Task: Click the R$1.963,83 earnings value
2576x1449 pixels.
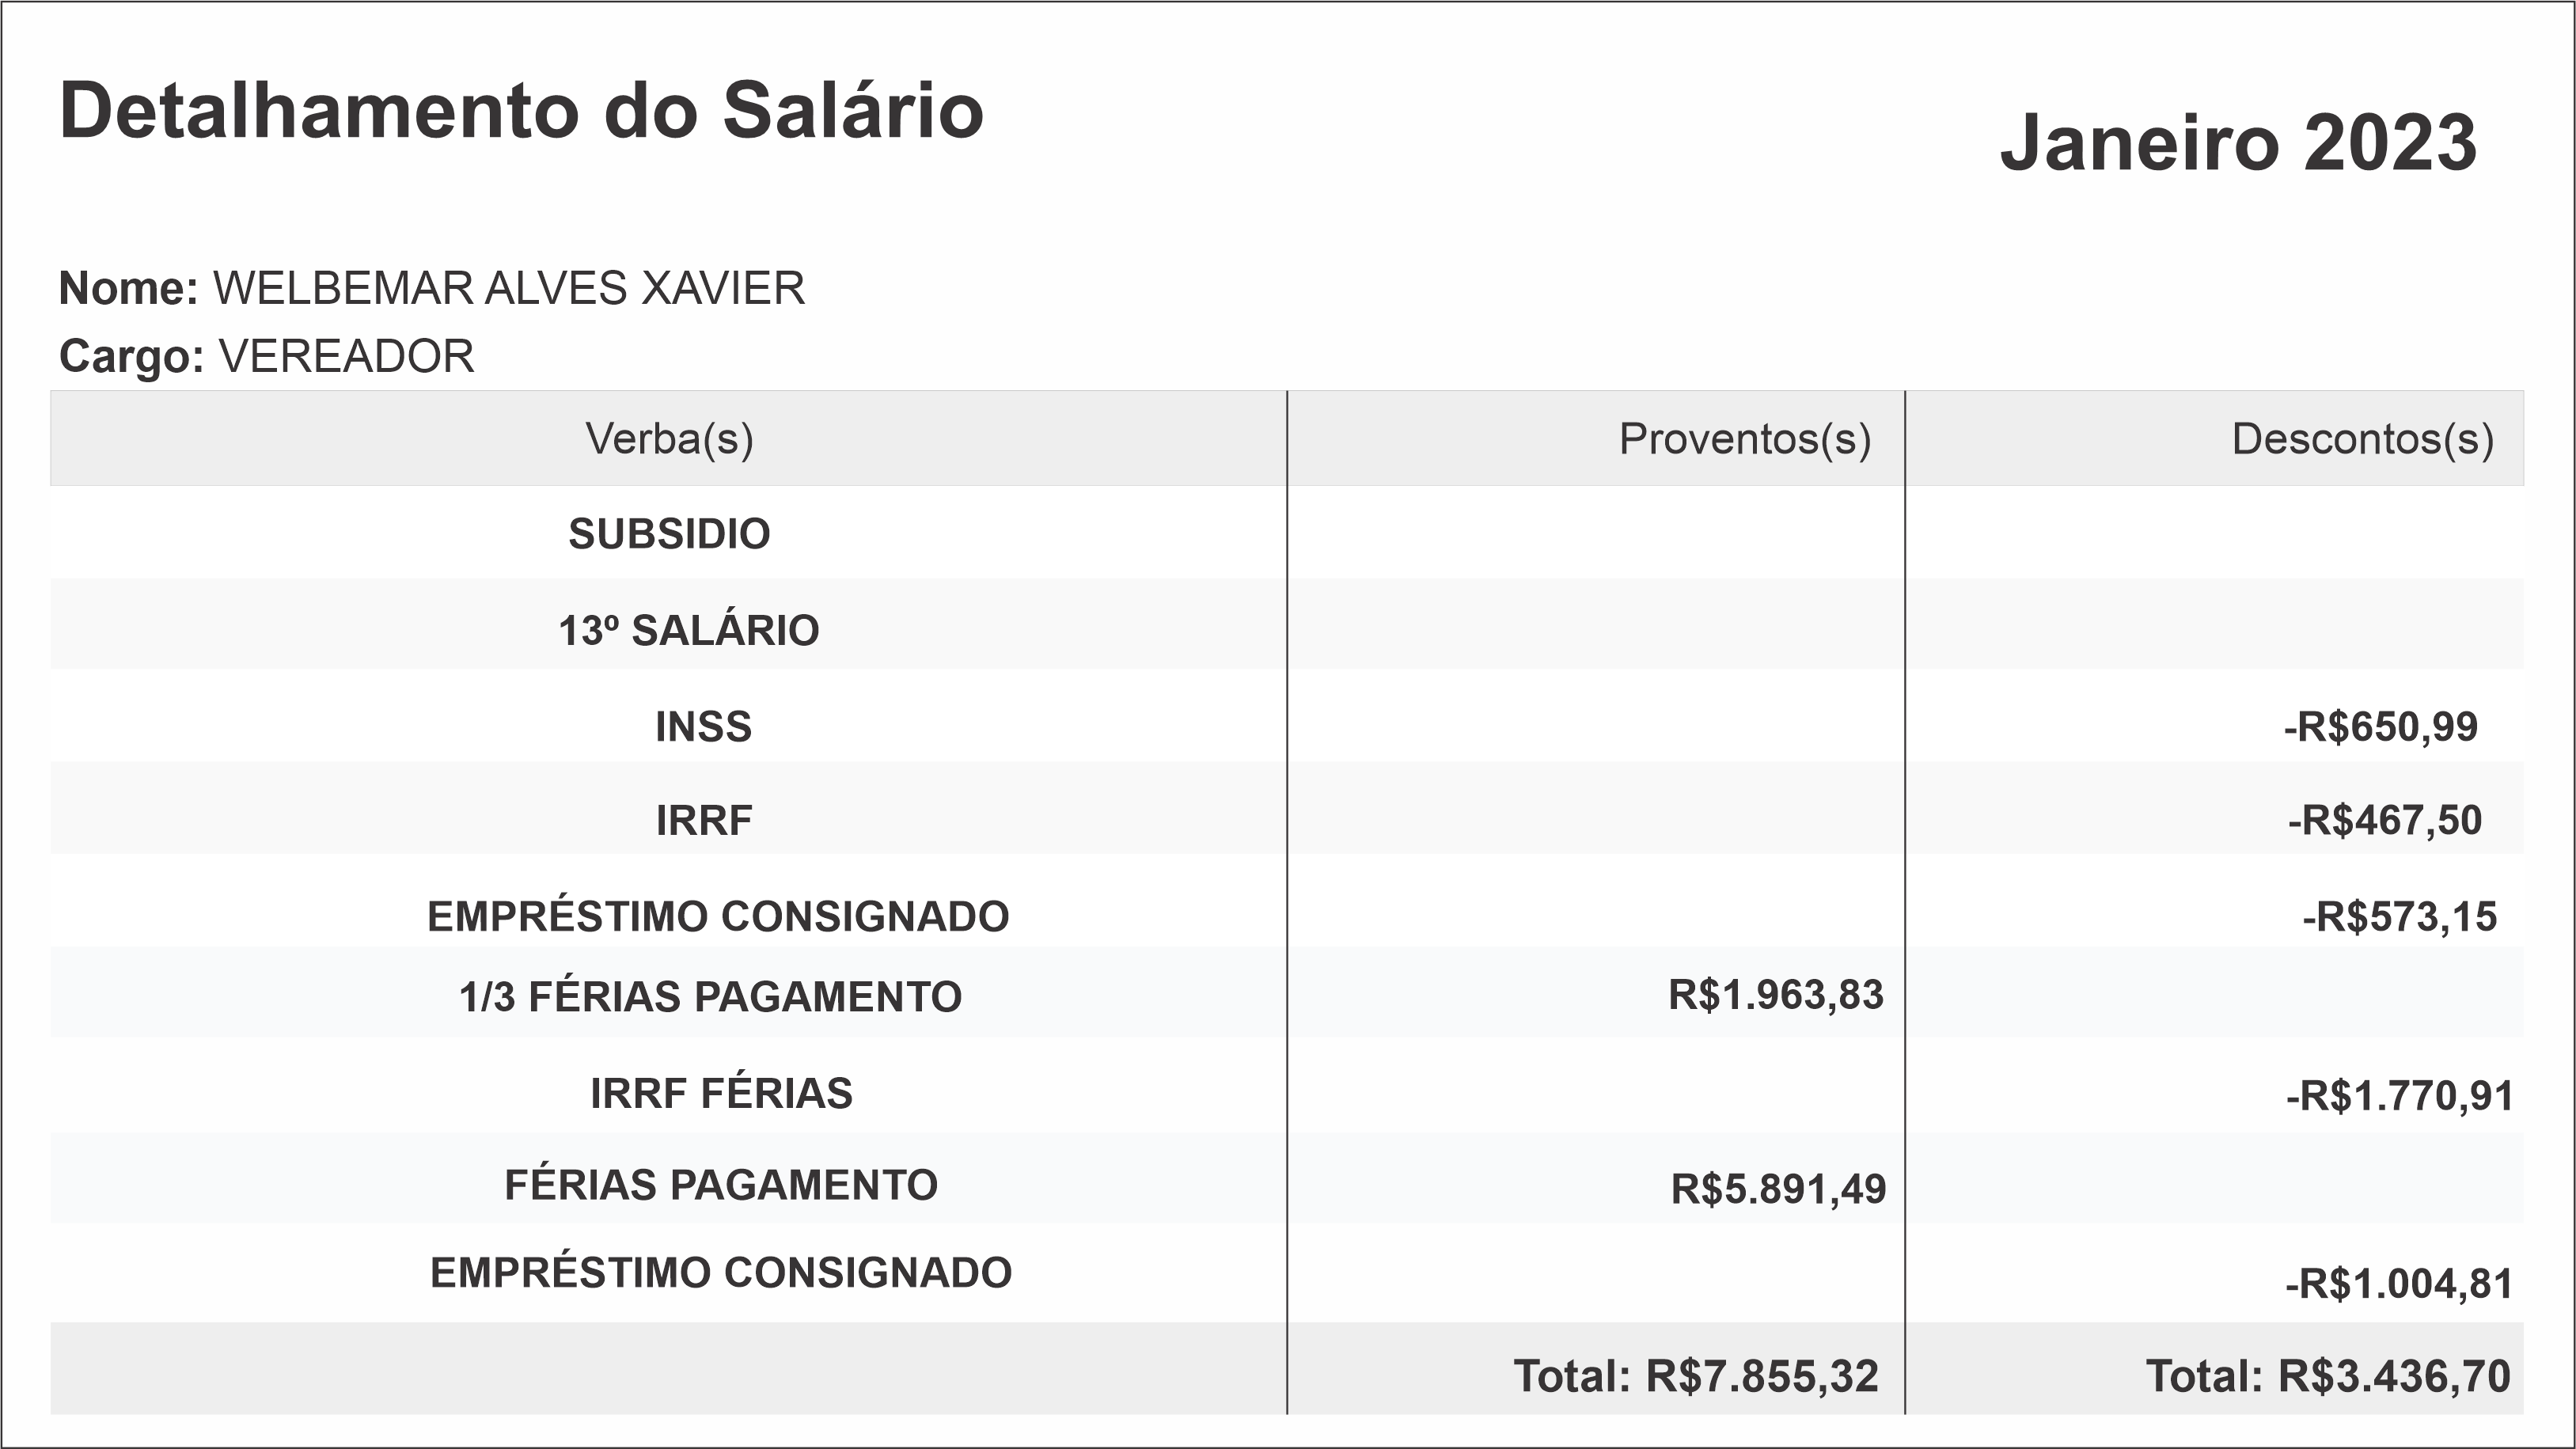Action: (x=1775, y=995)
